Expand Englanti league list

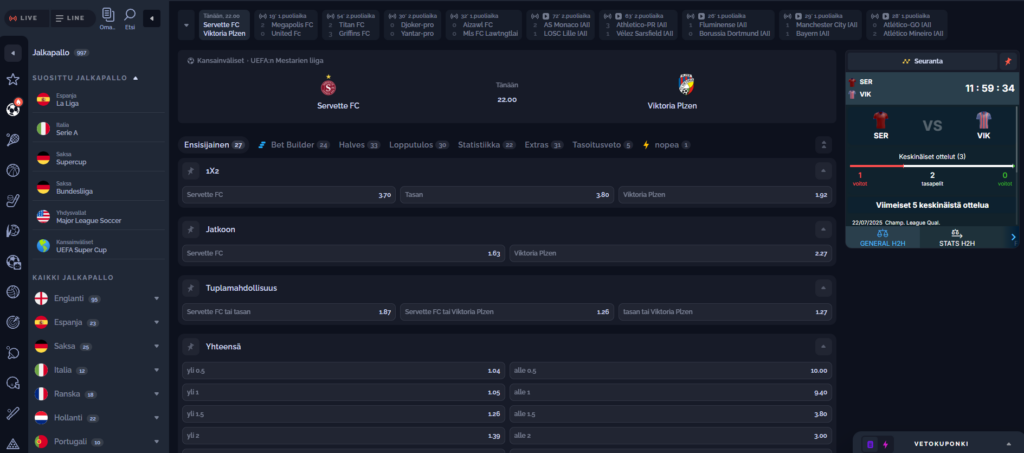point(157,298)
